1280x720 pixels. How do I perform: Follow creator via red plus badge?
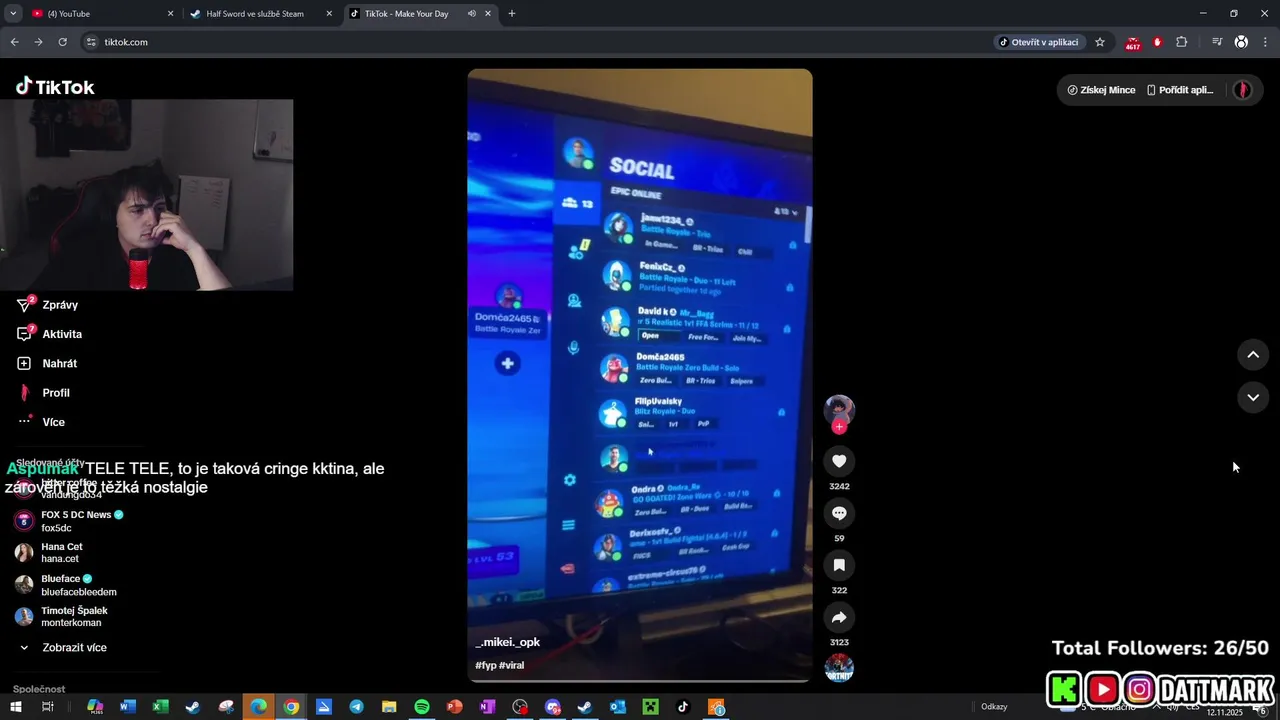[x=839, y=427]
